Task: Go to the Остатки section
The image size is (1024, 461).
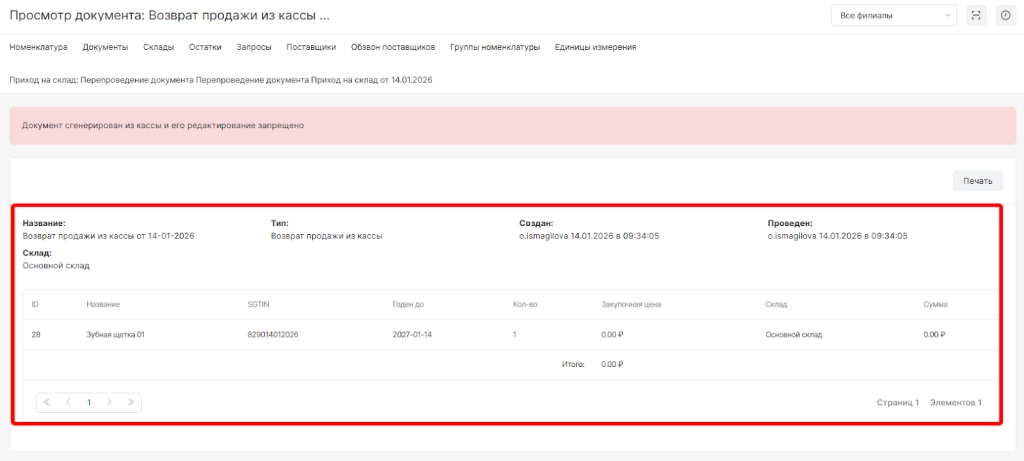Action: click(205, 47)
